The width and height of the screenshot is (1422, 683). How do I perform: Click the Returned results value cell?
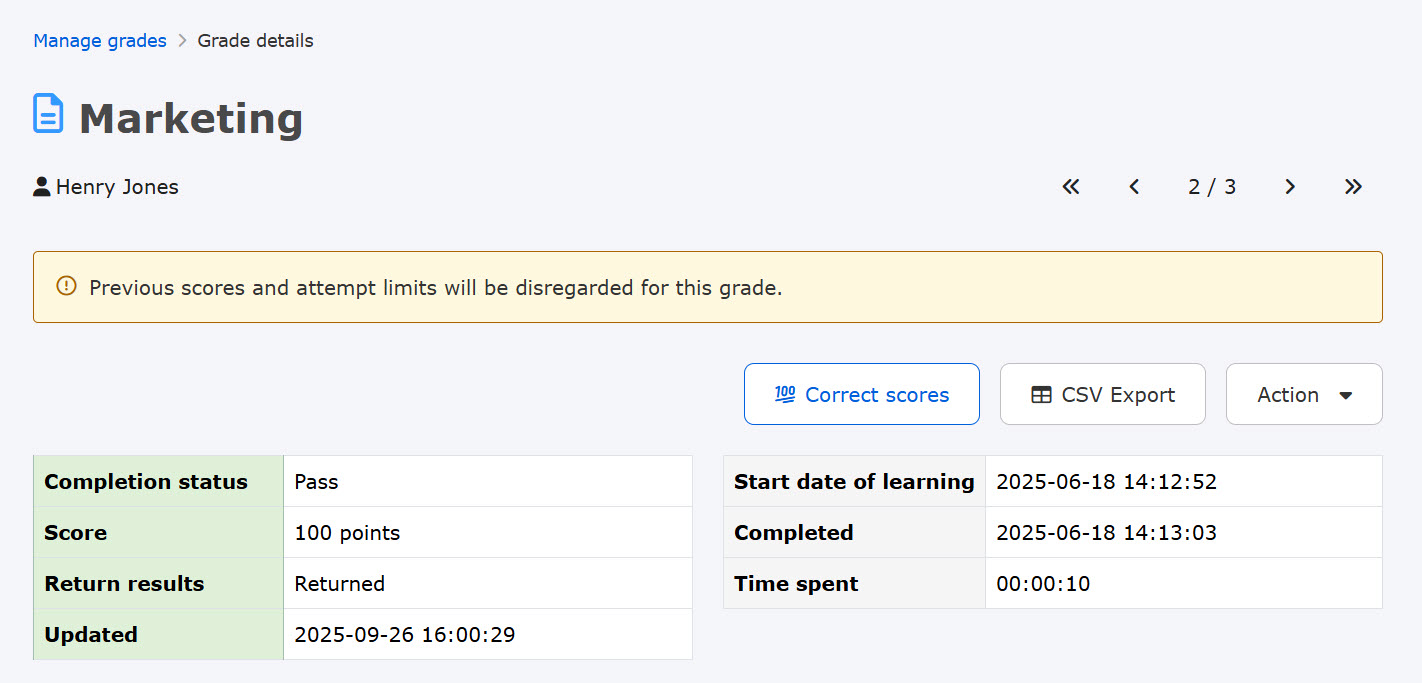(x=339, y=584)
